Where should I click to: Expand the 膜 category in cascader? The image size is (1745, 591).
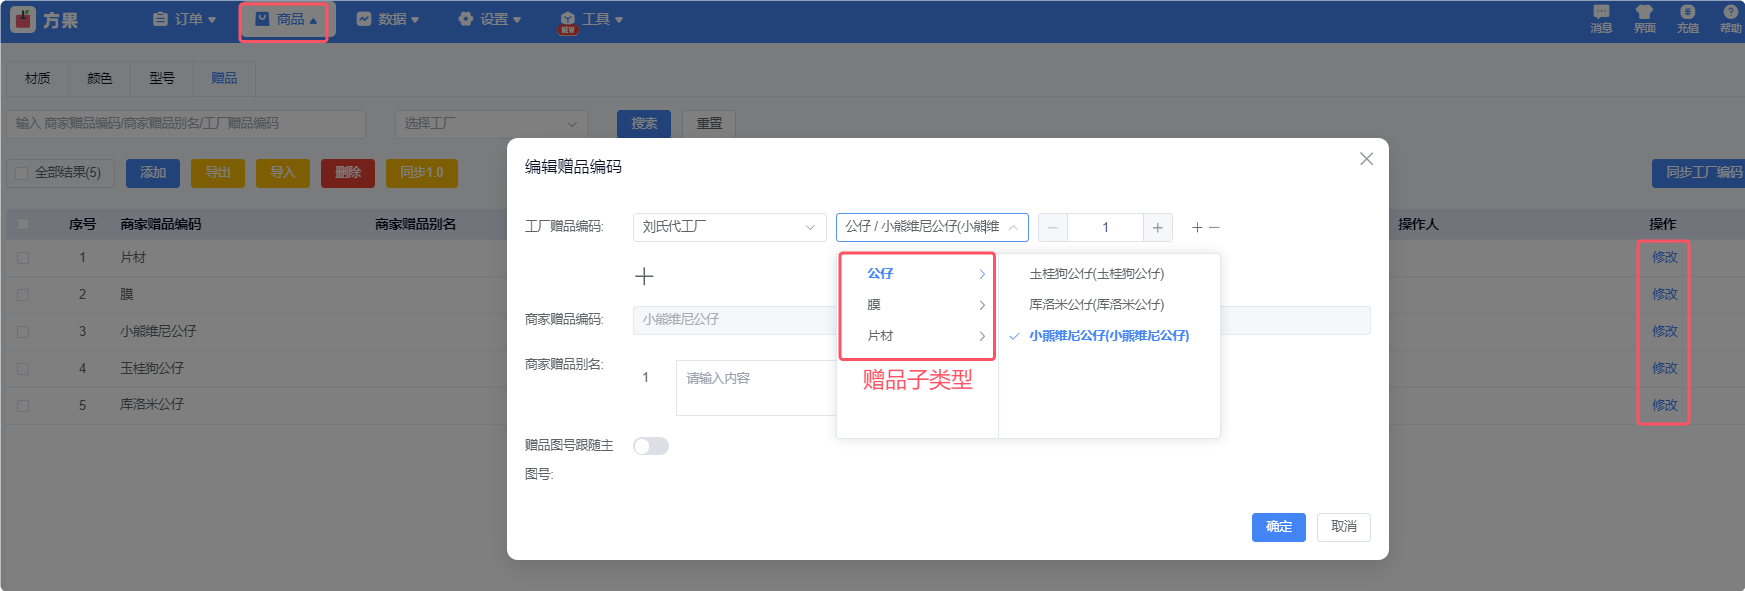(917, 305)
